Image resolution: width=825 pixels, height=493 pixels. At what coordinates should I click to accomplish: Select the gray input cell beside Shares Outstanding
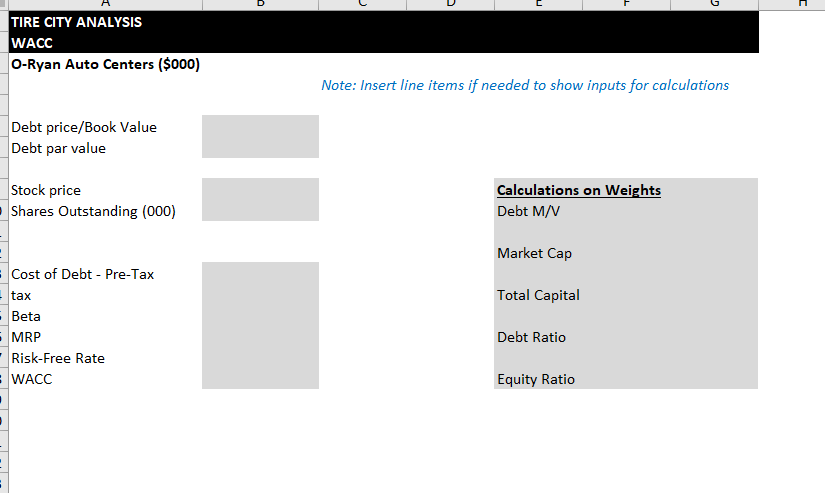point(260,210)
